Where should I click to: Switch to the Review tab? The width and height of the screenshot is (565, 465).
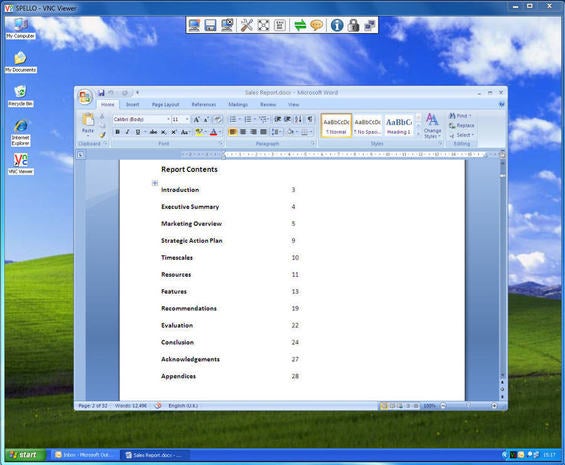point(268,105)
